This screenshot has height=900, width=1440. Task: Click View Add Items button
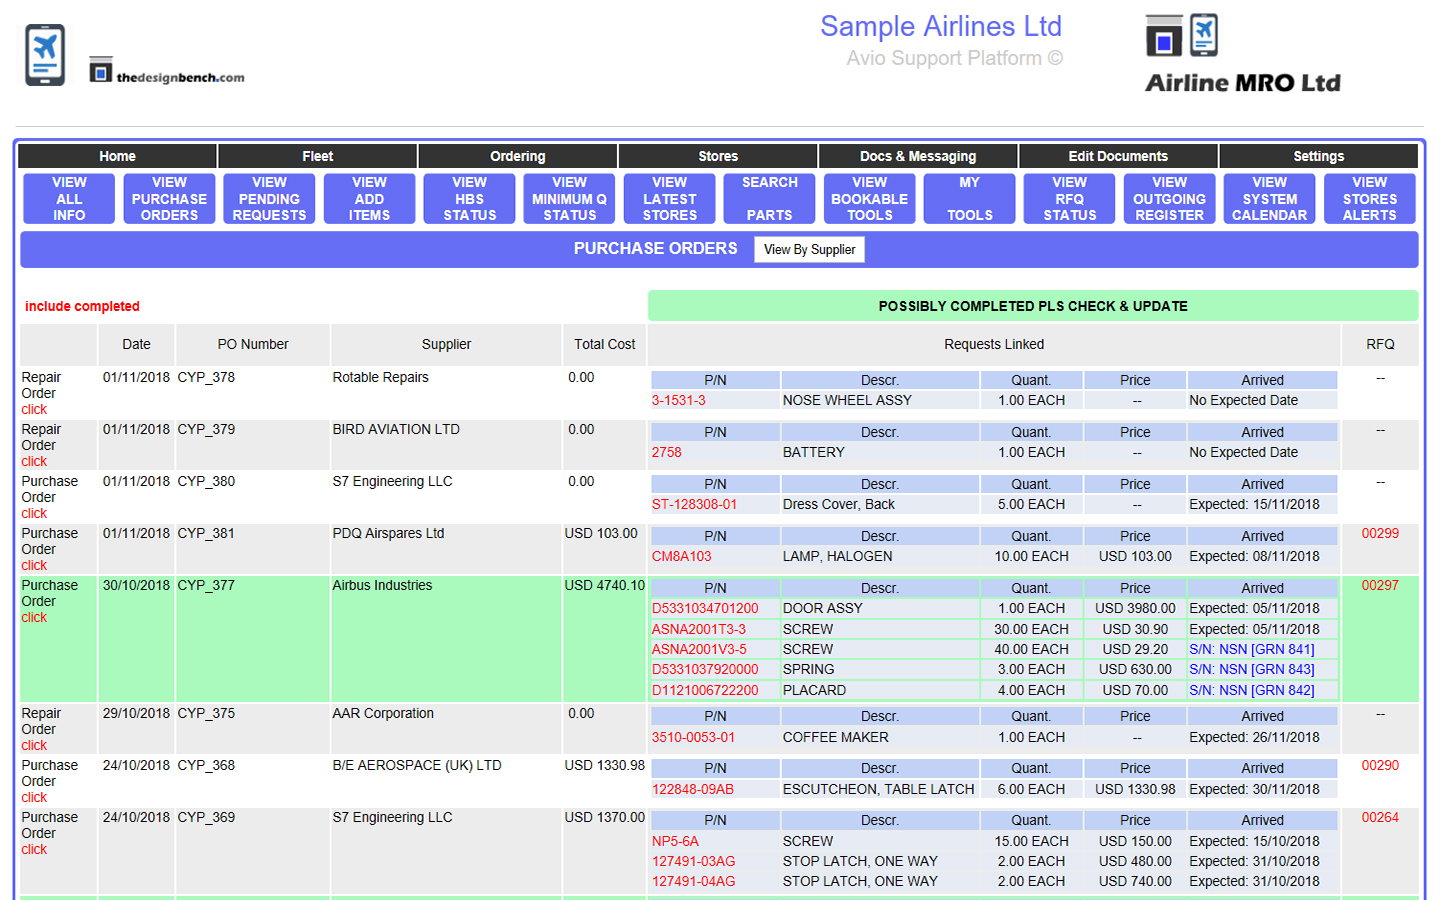(369, 199)
